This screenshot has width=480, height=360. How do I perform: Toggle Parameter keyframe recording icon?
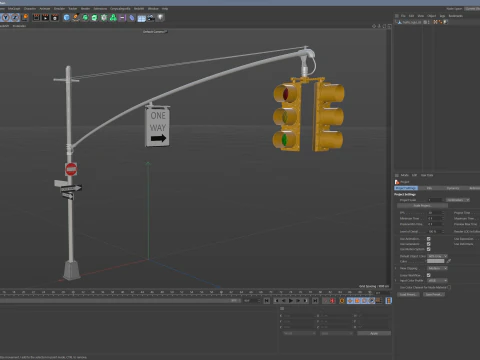point(372,301)
